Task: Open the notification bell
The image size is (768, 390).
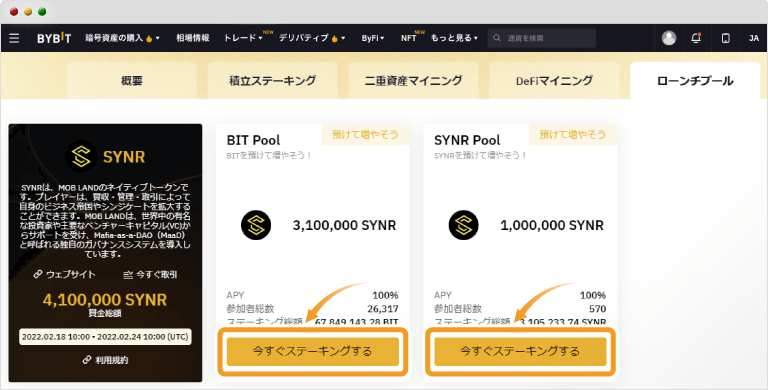Action: coord(696,38)
